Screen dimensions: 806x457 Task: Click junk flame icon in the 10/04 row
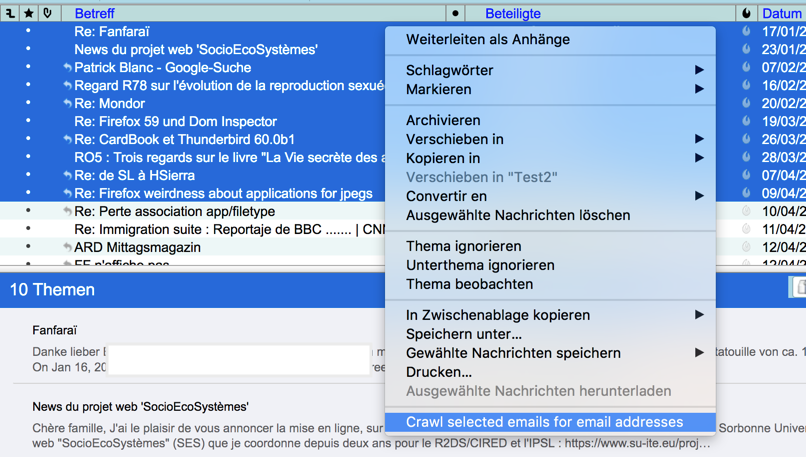746,211
